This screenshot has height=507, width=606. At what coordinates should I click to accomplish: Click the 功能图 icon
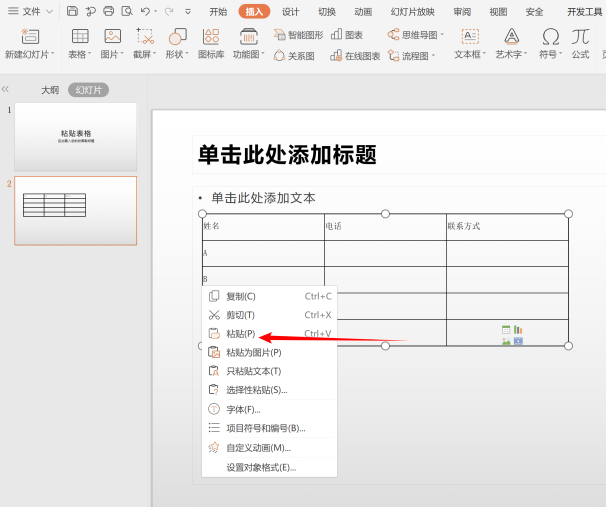[249, 36]
